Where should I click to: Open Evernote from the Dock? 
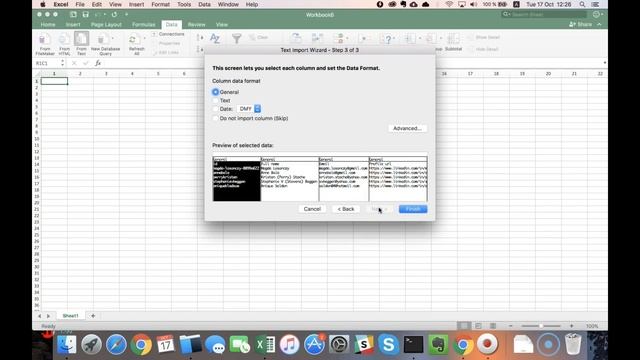pyautogui.click(x=438, y=344)
